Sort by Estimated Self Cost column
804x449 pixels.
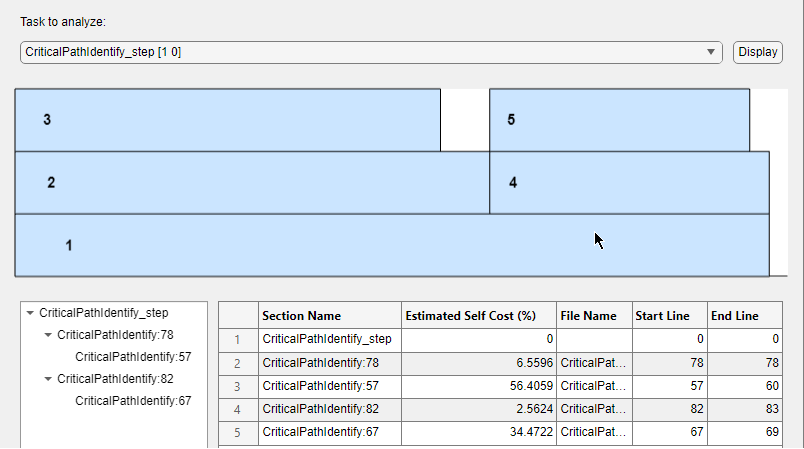[478, 316]
